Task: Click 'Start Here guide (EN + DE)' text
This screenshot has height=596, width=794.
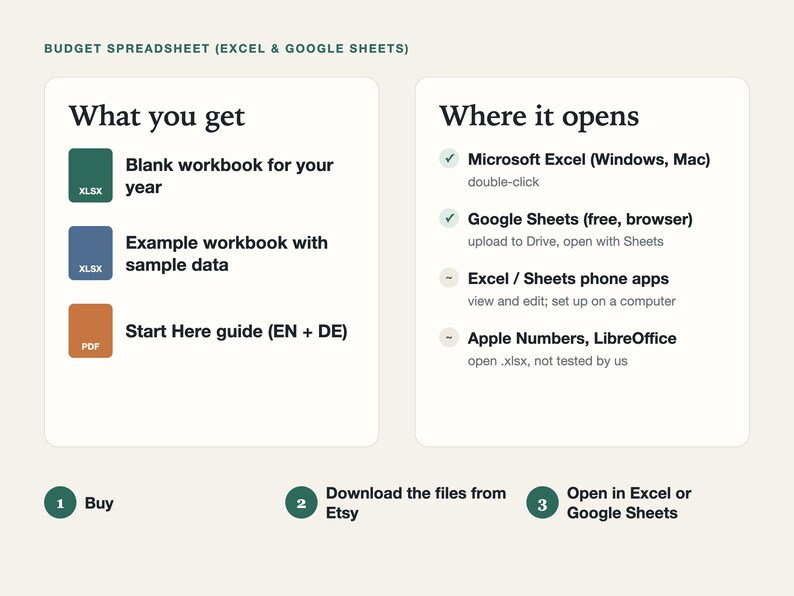Action: (x=236, y=331)
